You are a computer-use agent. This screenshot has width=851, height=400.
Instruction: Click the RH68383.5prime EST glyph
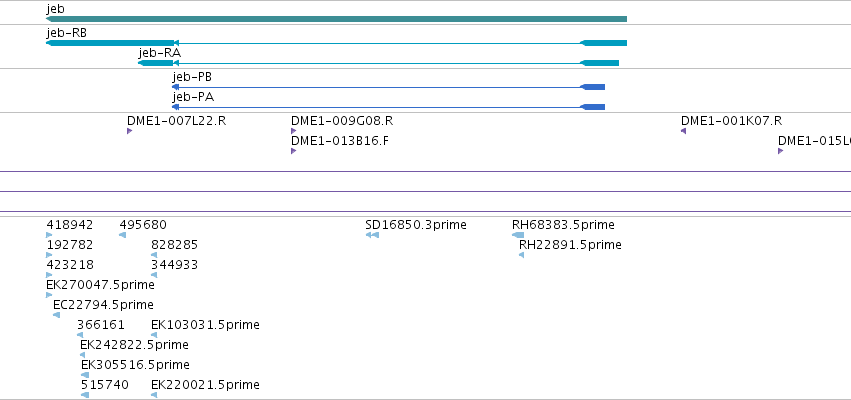pos(518,235)
